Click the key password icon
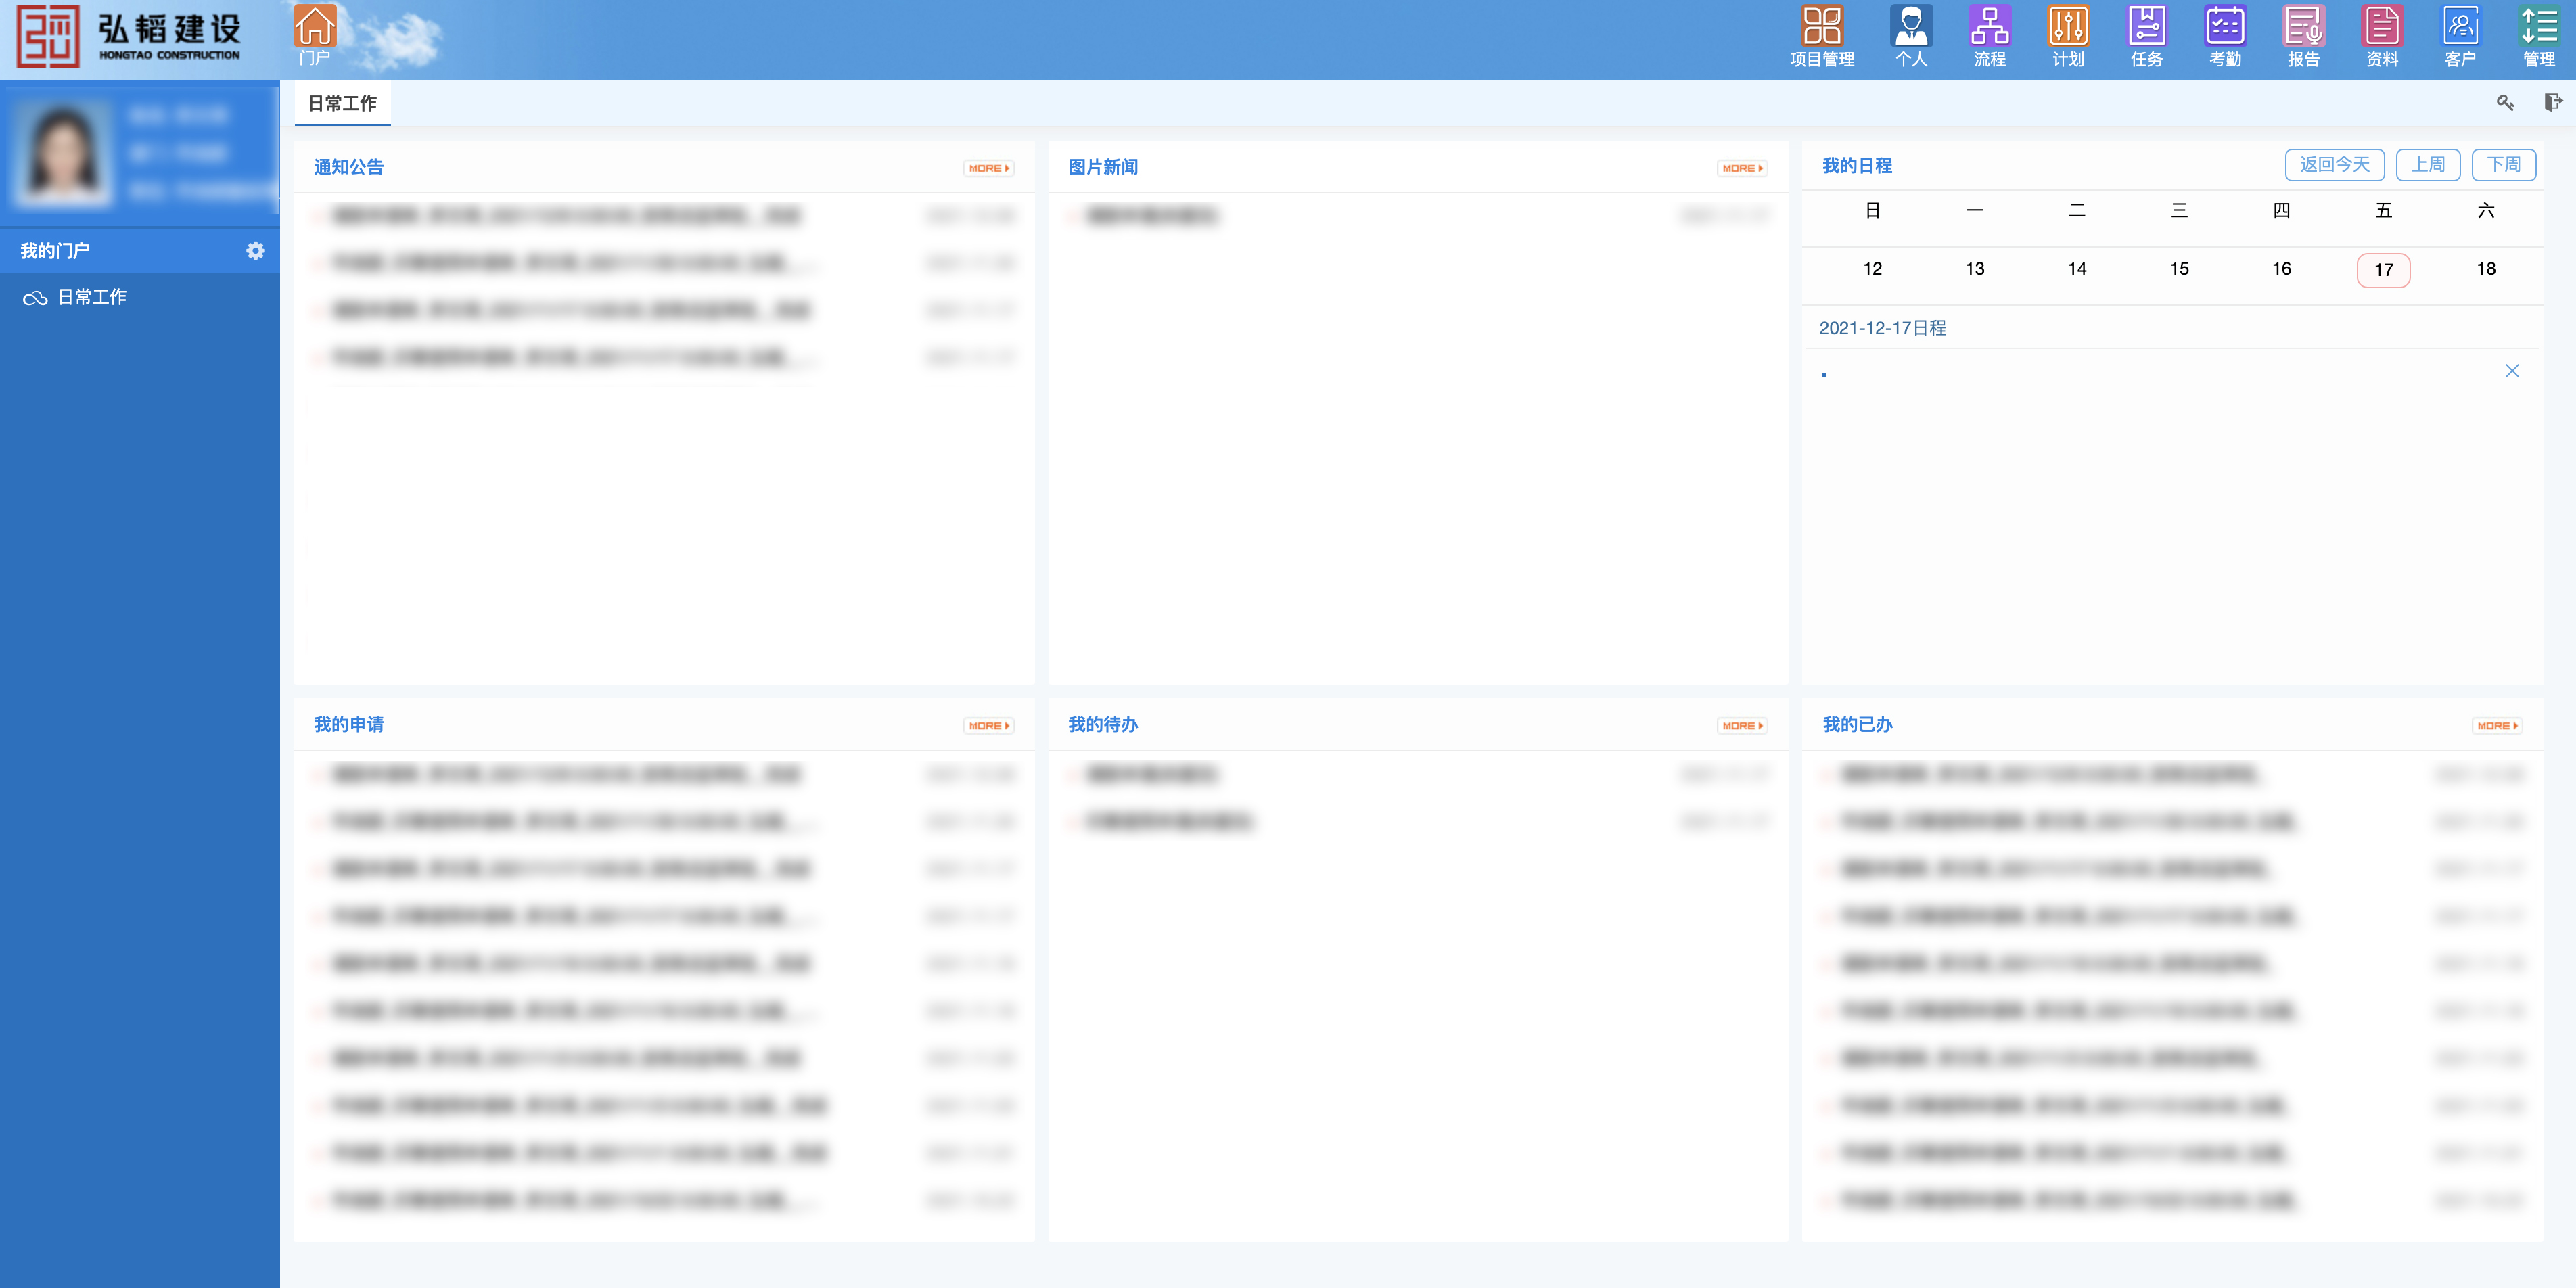The width and height of the screenshot is (2576, 1288). tap(2504, 102)
